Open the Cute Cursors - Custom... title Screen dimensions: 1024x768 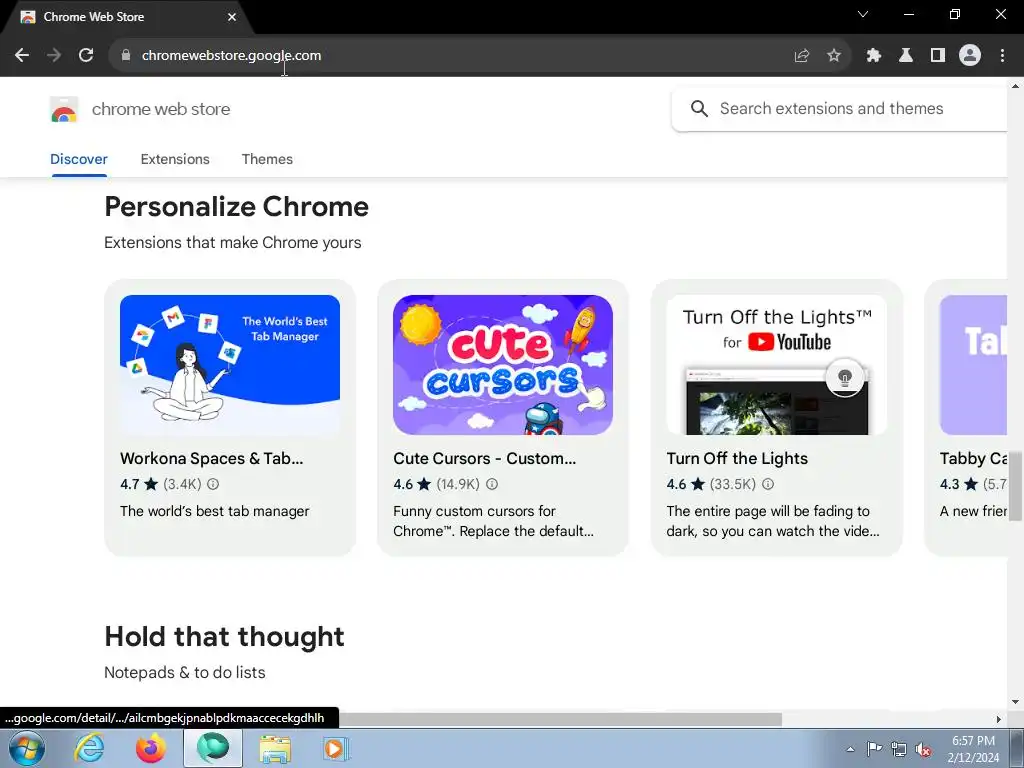[x=485, y=458]
